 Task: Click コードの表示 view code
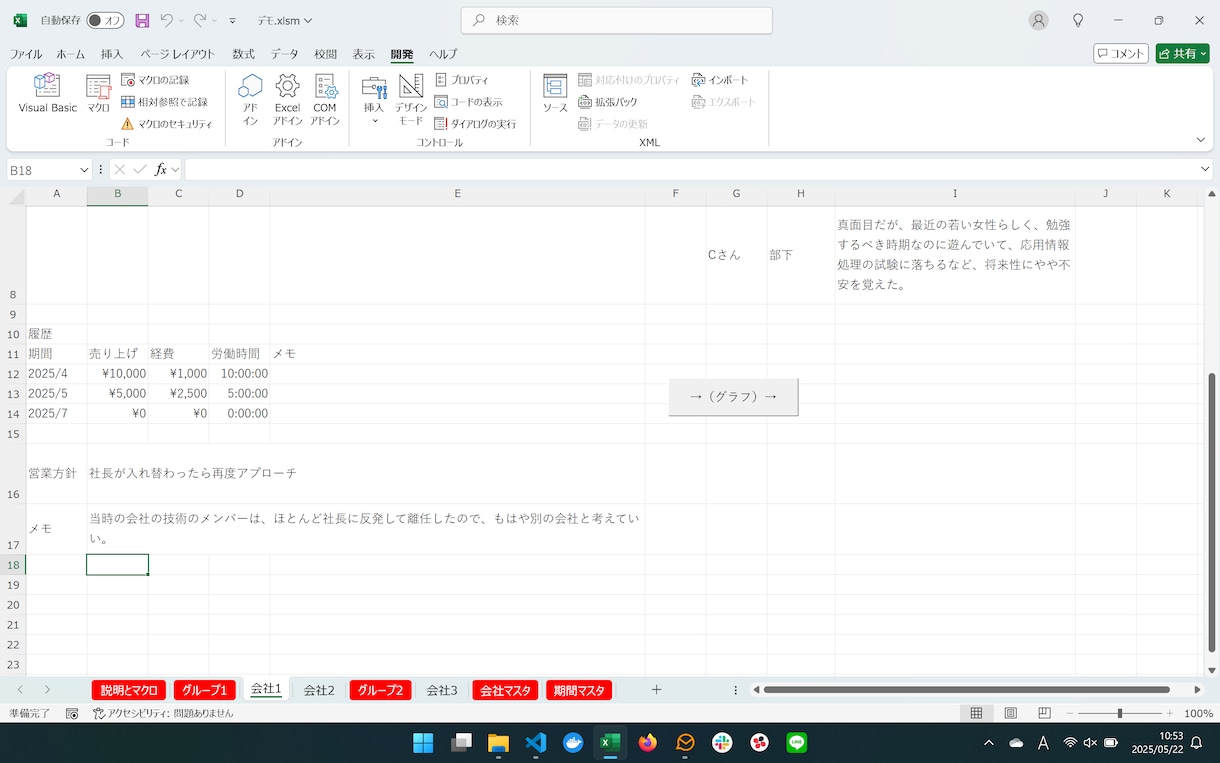(469, 102)
